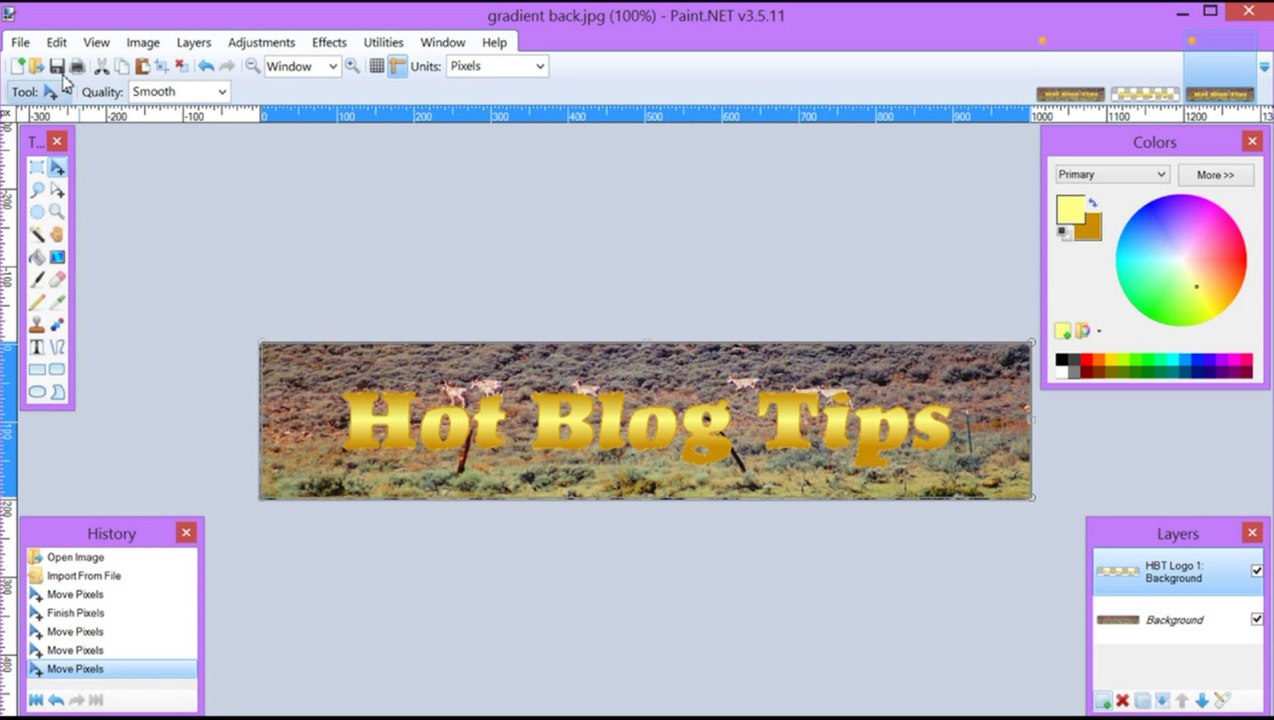Screen dimensions: 1274x720
Task: Close the History panel
Action: pos(186,533)
